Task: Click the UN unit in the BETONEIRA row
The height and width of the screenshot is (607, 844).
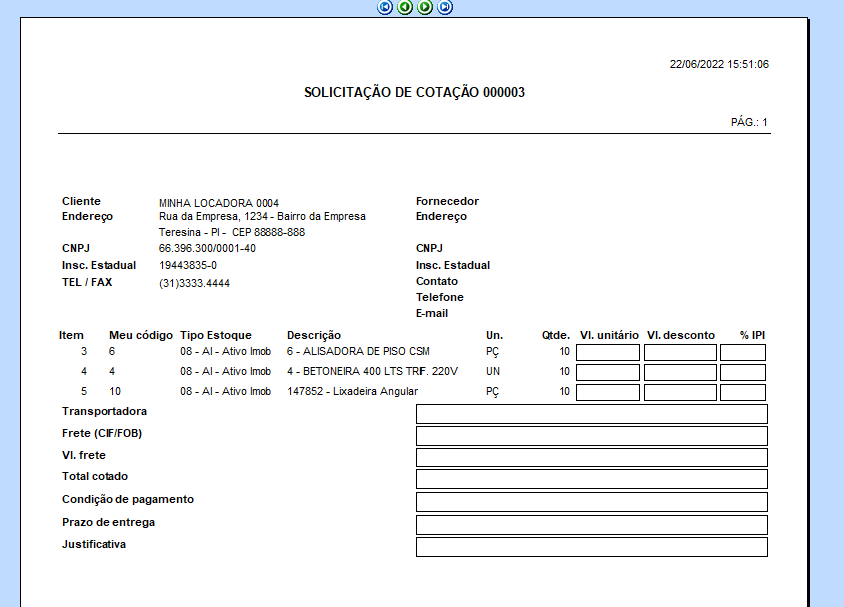Action: 493,371
